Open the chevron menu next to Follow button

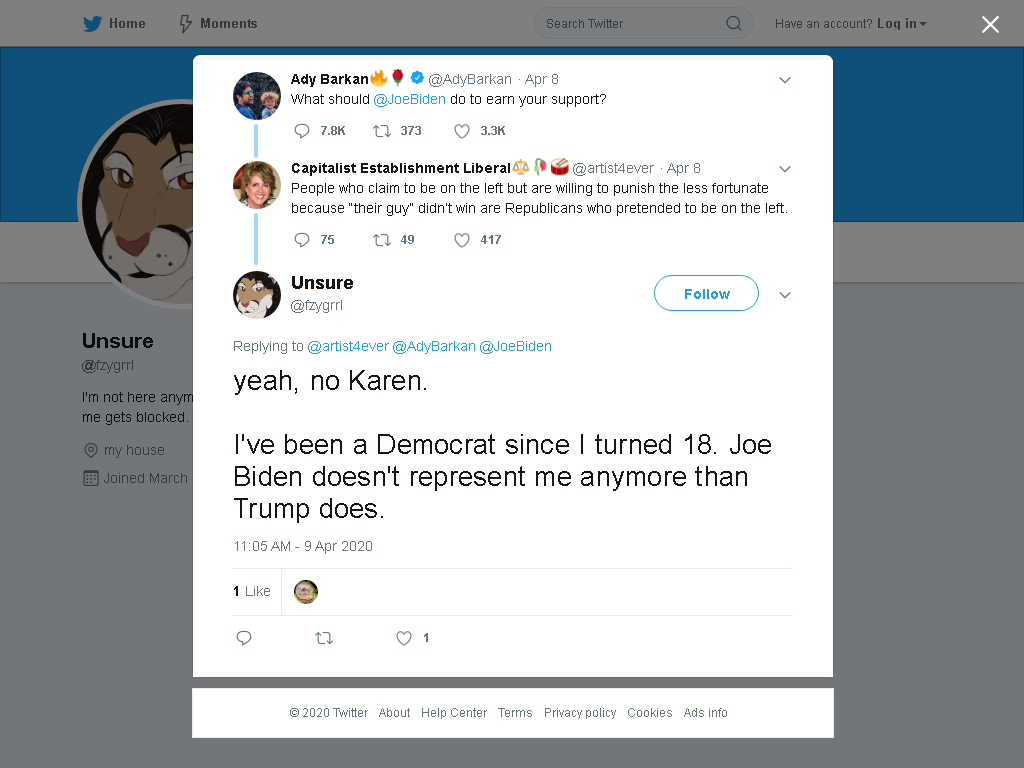pyautogui.click(x=785, y=295)
